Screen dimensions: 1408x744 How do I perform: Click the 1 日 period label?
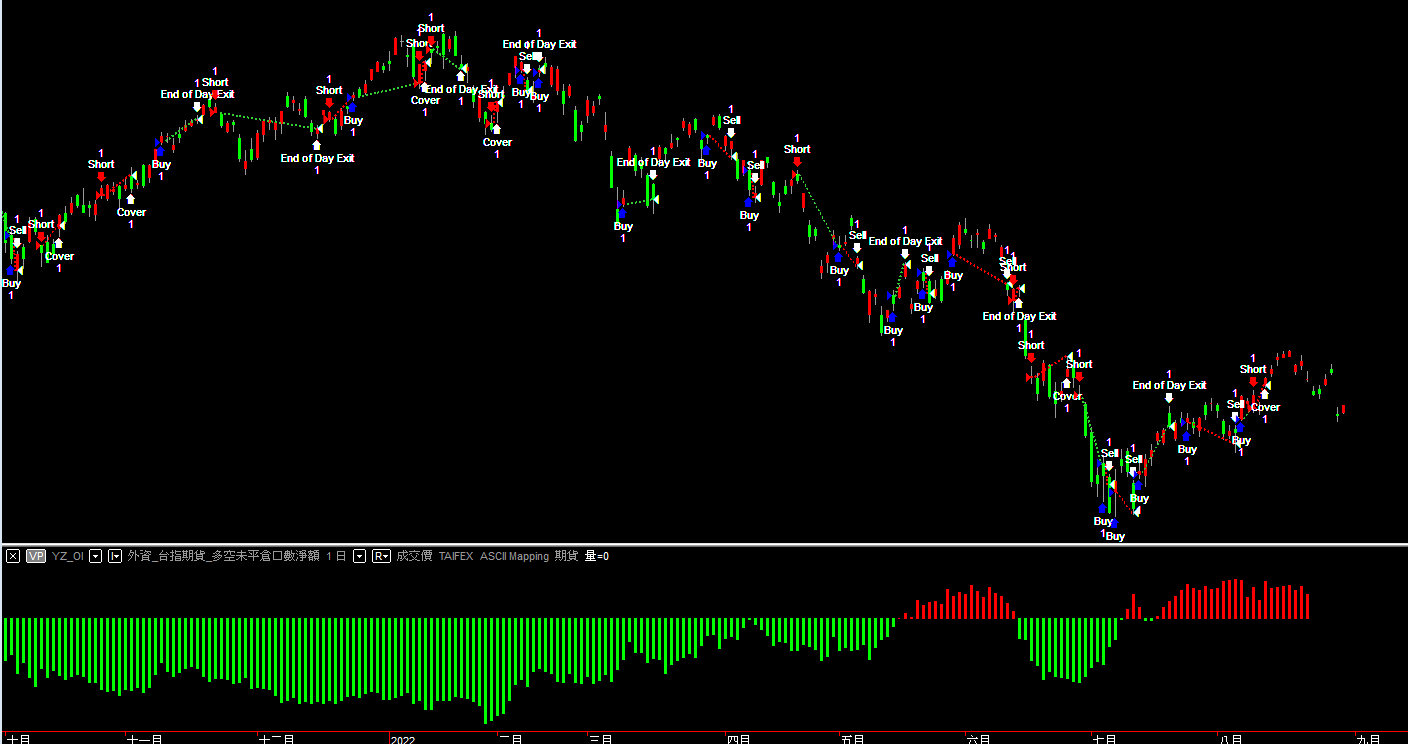point(336,556)
